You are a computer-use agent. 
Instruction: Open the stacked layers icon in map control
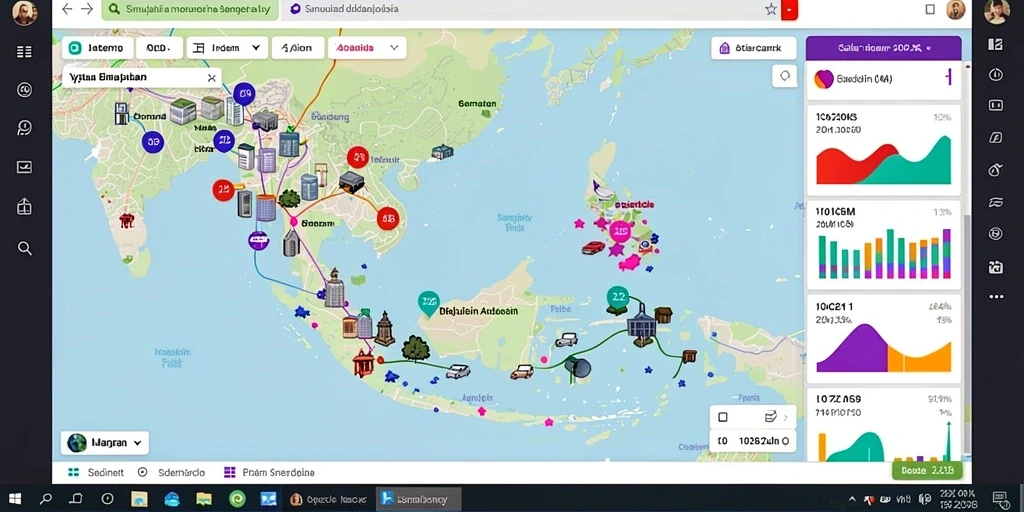click(769, 417)
